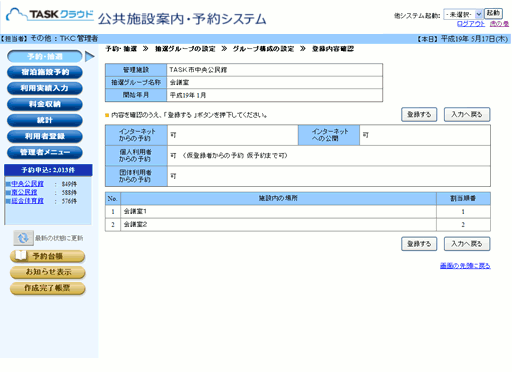Click the 作成完了帳票 button
Image resolution: width=512 pixels, height=372 pixels.
pyautogui.click(x=47, y=288)
